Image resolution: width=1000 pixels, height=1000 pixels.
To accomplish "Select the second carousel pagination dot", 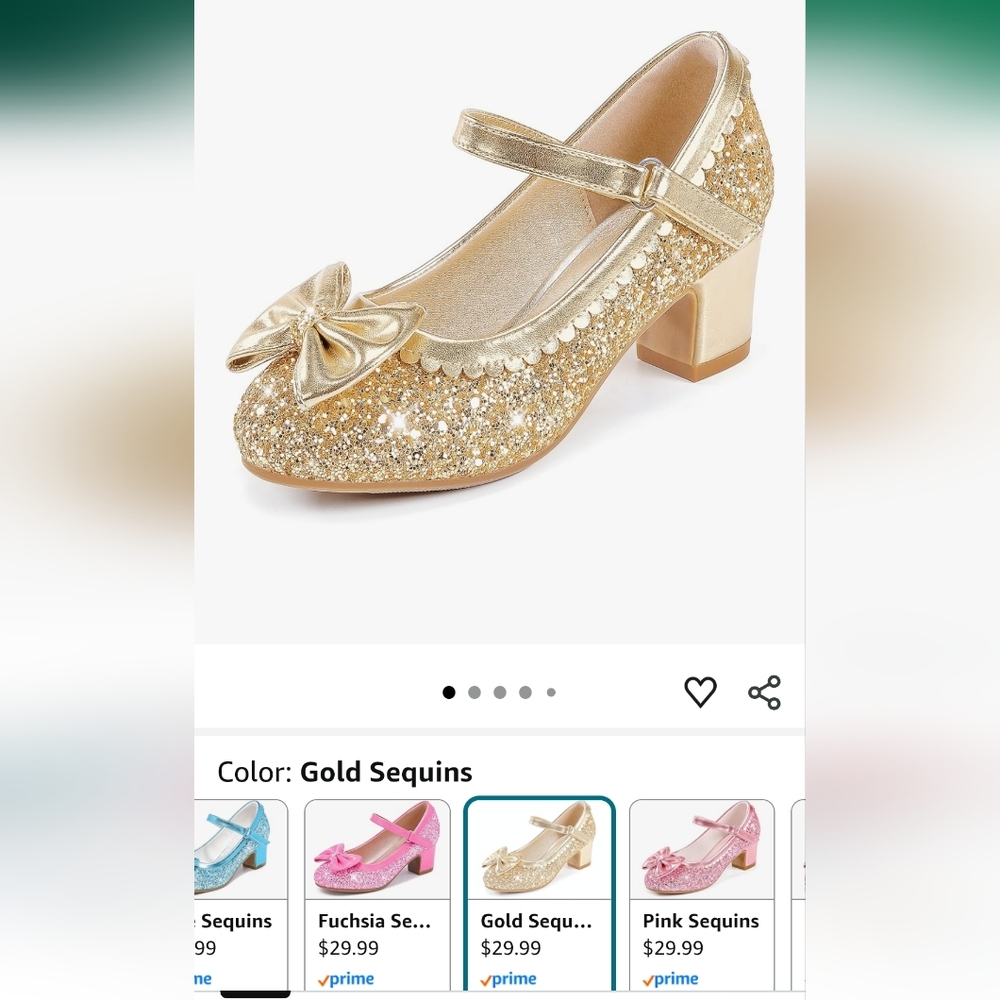I will pyautogui.click(x=475, y=691).
